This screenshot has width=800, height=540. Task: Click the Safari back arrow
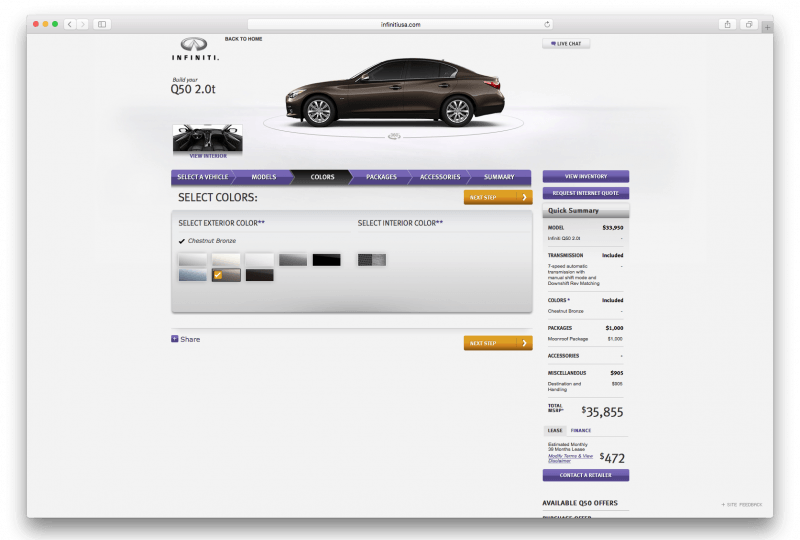pyautogui.click(x=70, y=24)
